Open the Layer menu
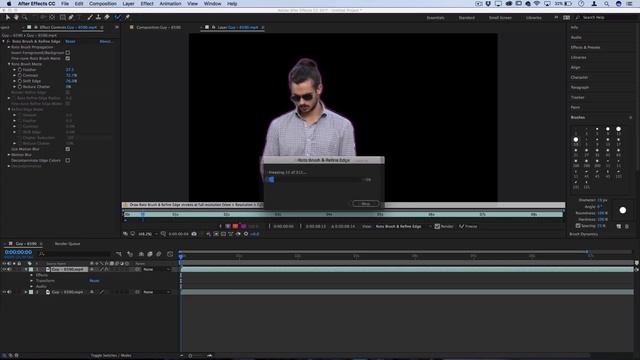Image resolution: width=640 pixels, height=360 pixels. (x=128, y=4)
